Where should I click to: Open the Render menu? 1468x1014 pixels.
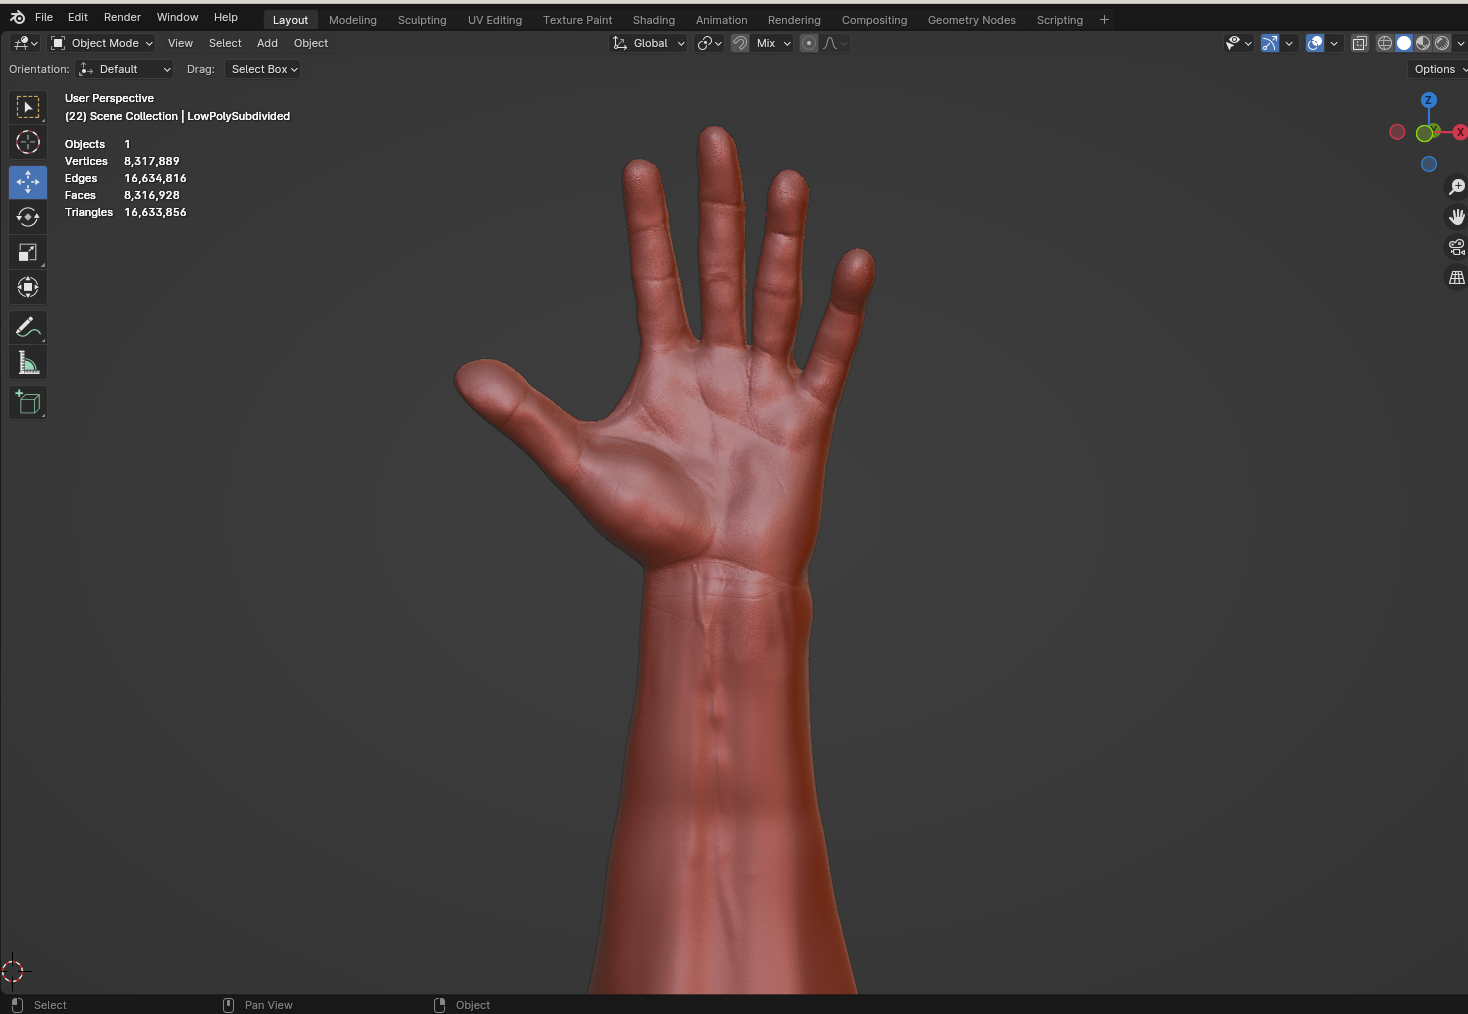coord(122,17)
